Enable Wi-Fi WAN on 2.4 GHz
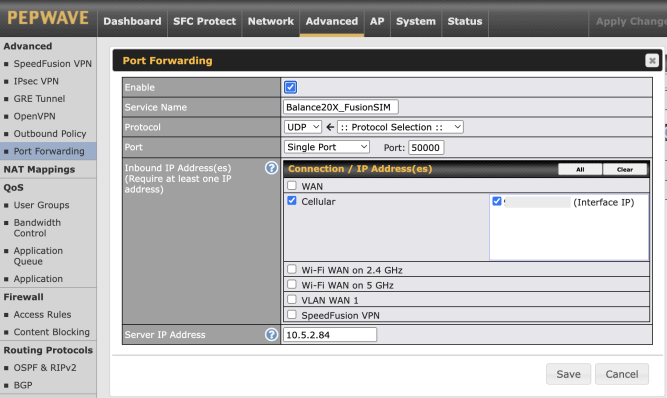667x398 pixels. [x=292, y=269]
